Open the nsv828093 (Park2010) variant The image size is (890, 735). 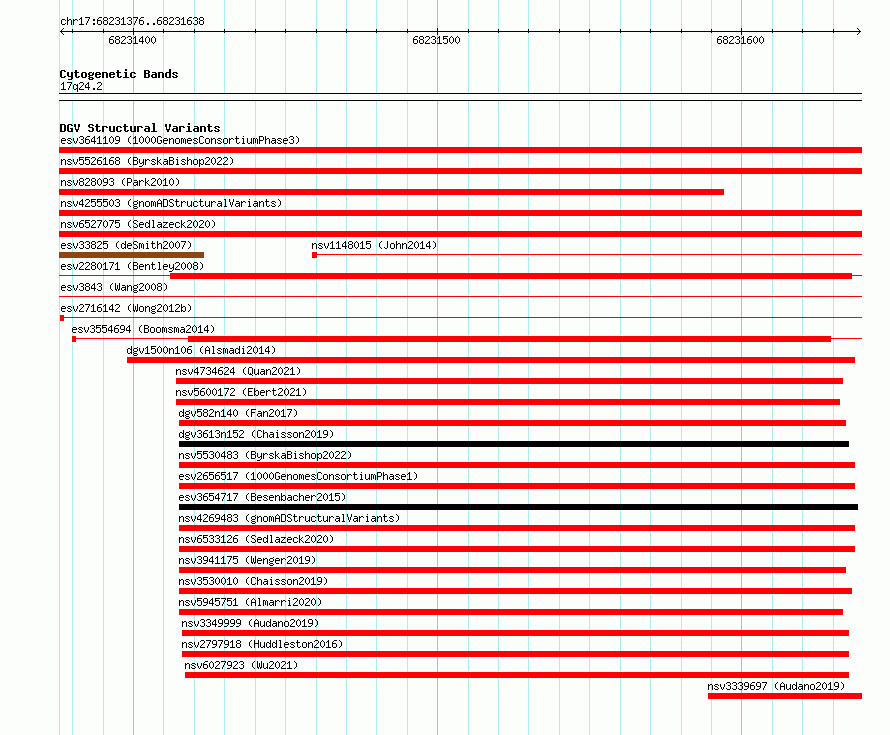(x=120, y=182)
